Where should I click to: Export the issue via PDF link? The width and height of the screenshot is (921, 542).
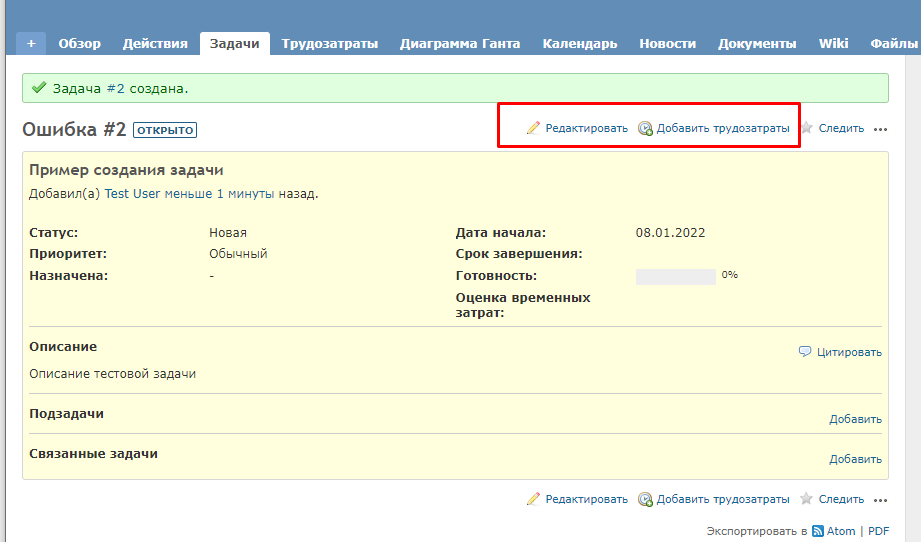click(878, 532)
